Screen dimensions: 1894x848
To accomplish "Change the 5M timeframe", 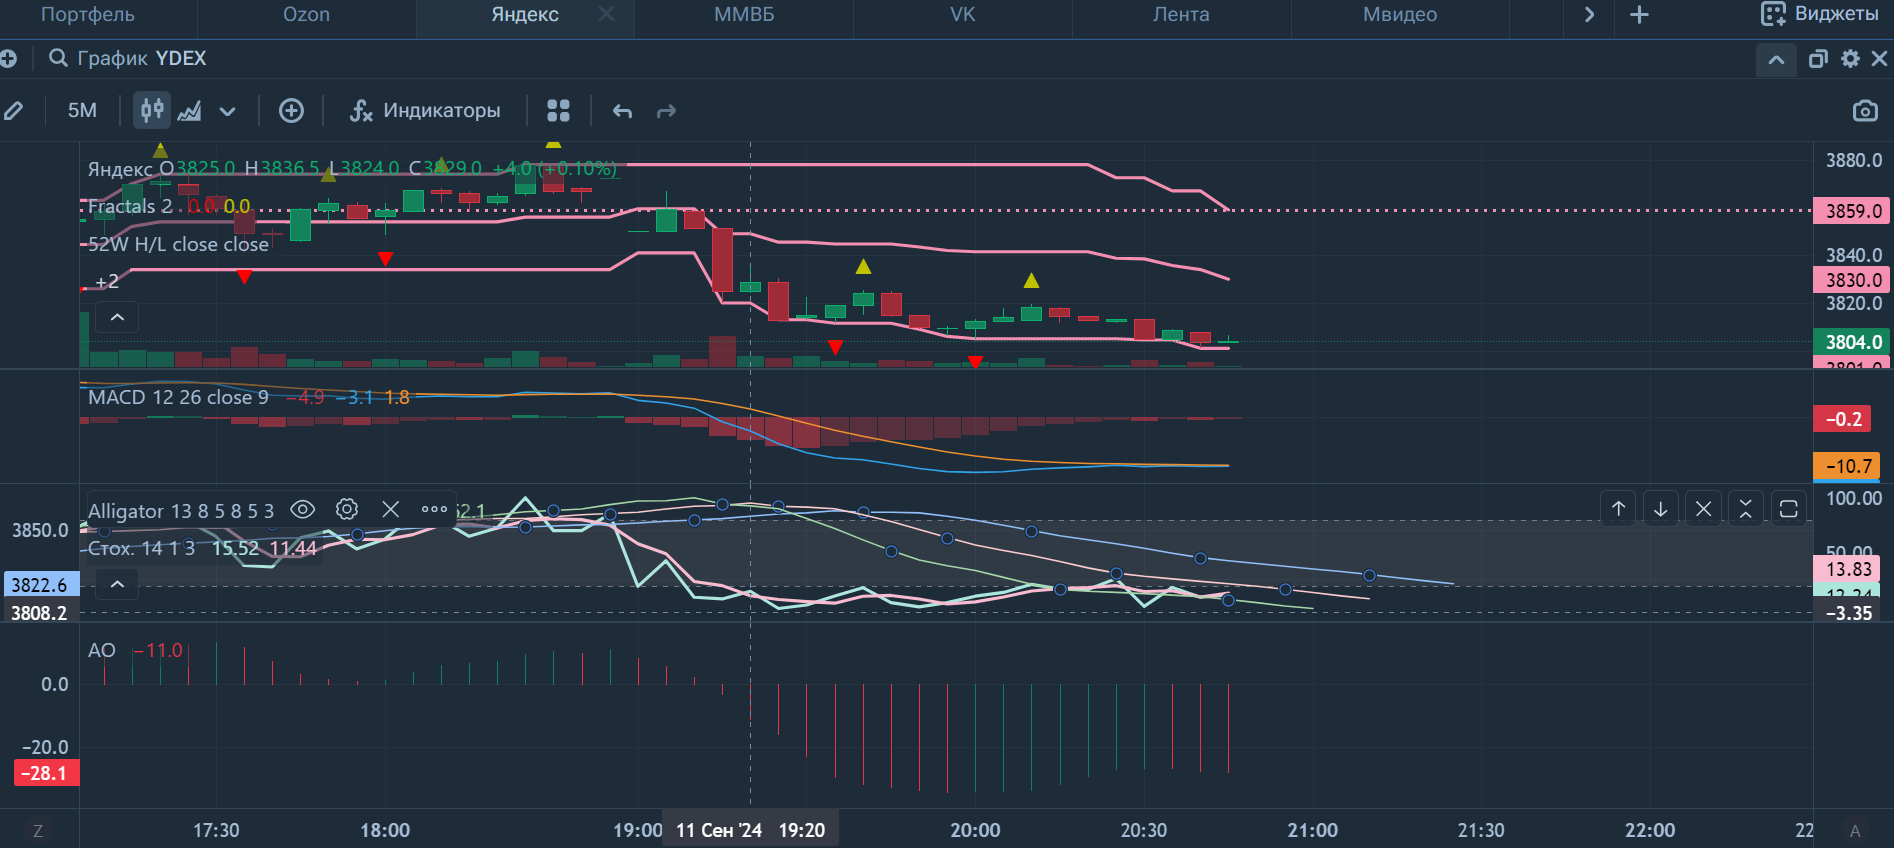I will [82, 110].
